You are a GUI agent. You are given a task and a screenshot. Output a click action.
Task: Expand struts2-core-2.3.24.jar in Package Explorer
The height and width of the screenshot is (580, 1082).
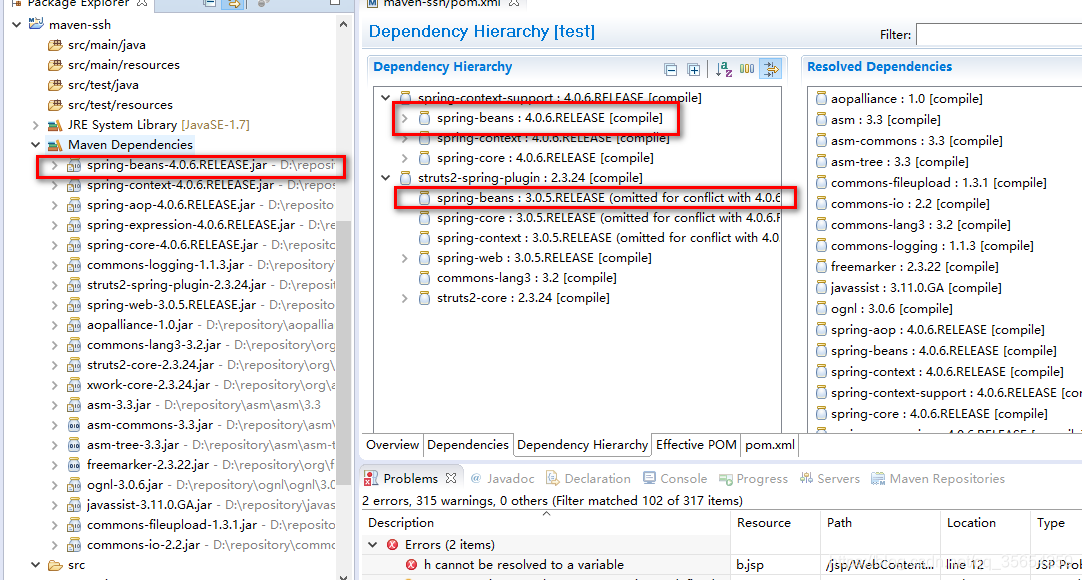click(55, 366)
